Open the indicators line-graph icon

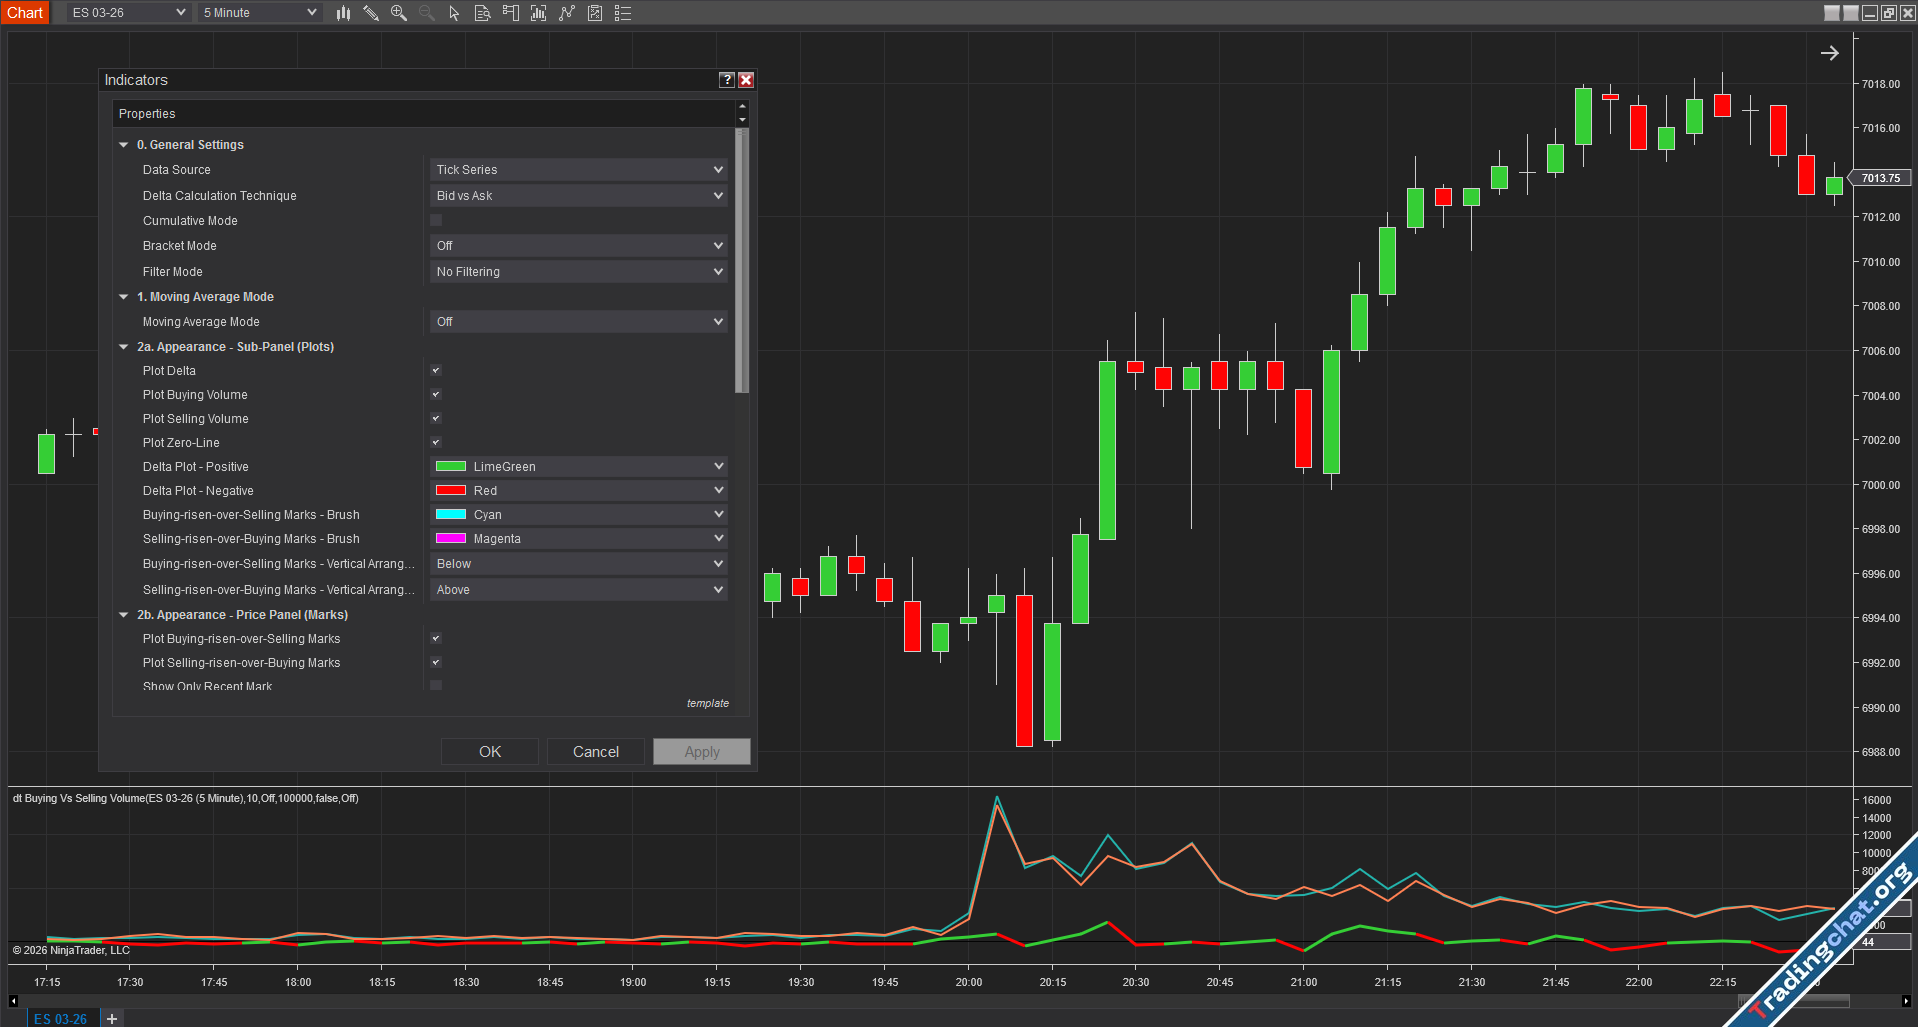(x=567, y=13)
